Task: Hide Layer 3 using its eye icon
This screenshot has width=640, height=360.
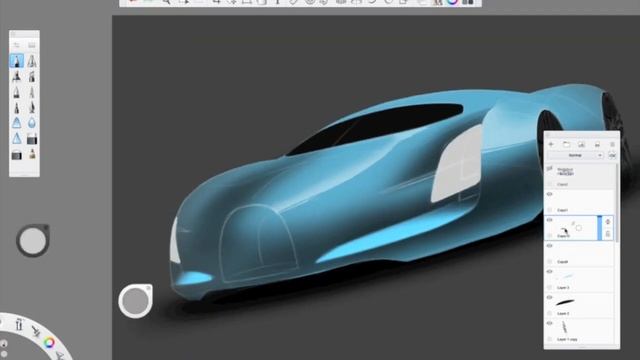Action: pos(549,271)
